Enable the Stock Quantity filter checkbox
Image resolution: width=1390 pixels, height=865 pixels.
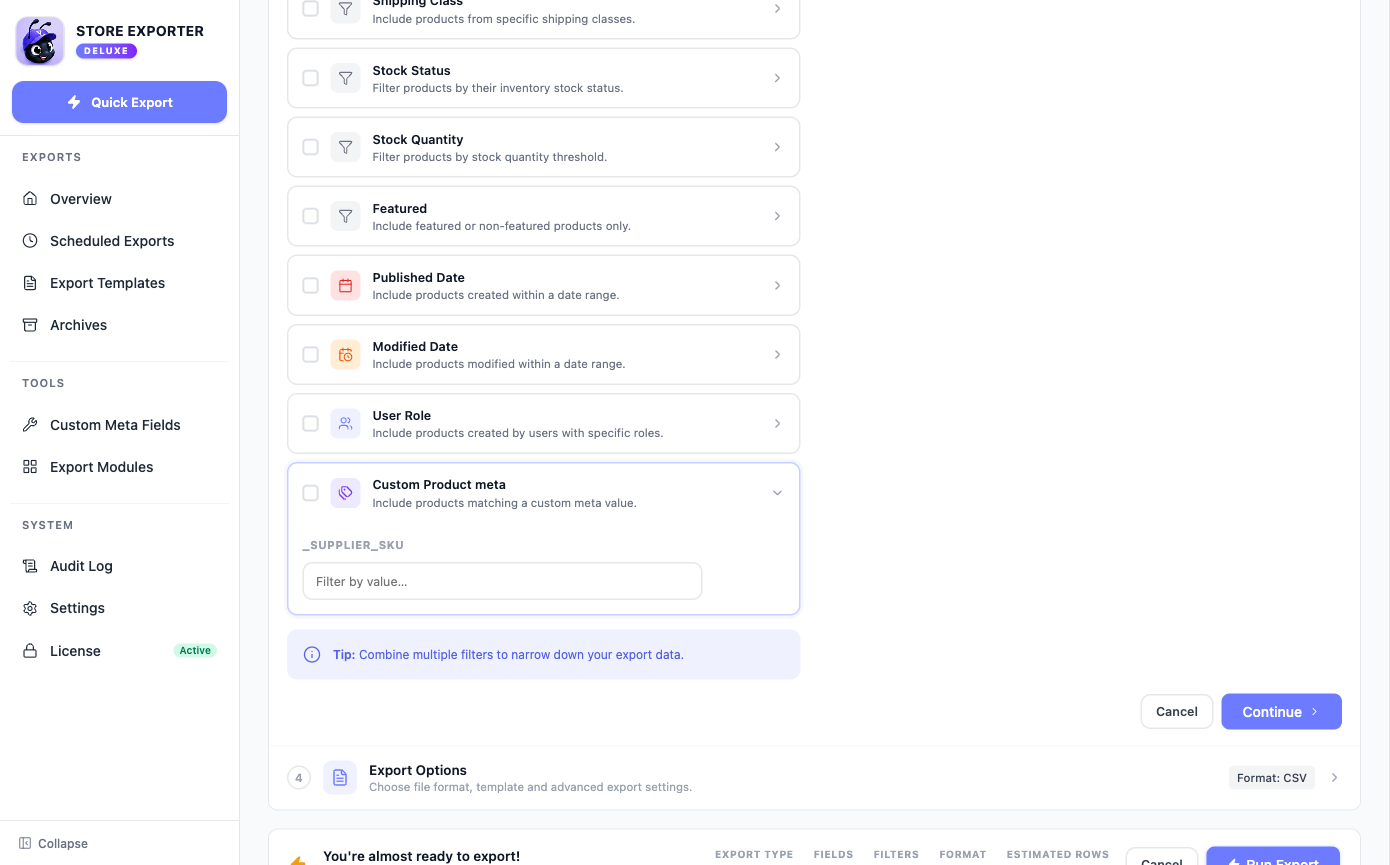point(310,147)
